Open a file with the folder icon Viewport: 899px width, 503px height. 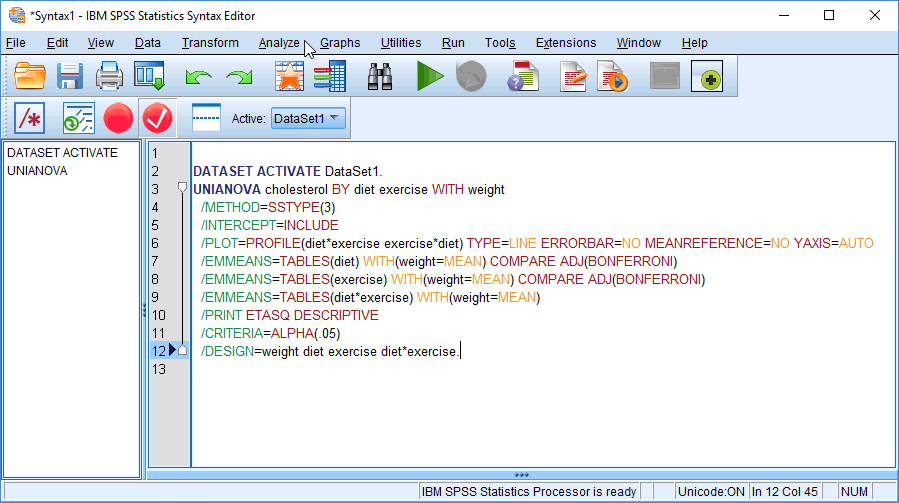(29, 76)
